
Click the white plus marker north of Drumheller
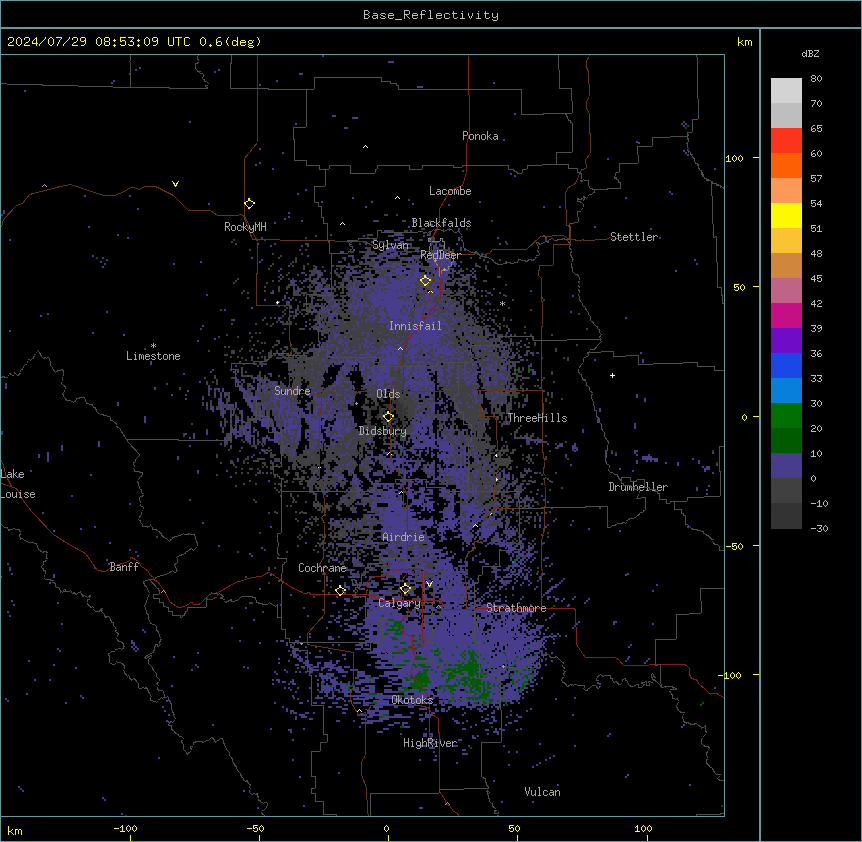pyautogui.click(x=612, y=375)
